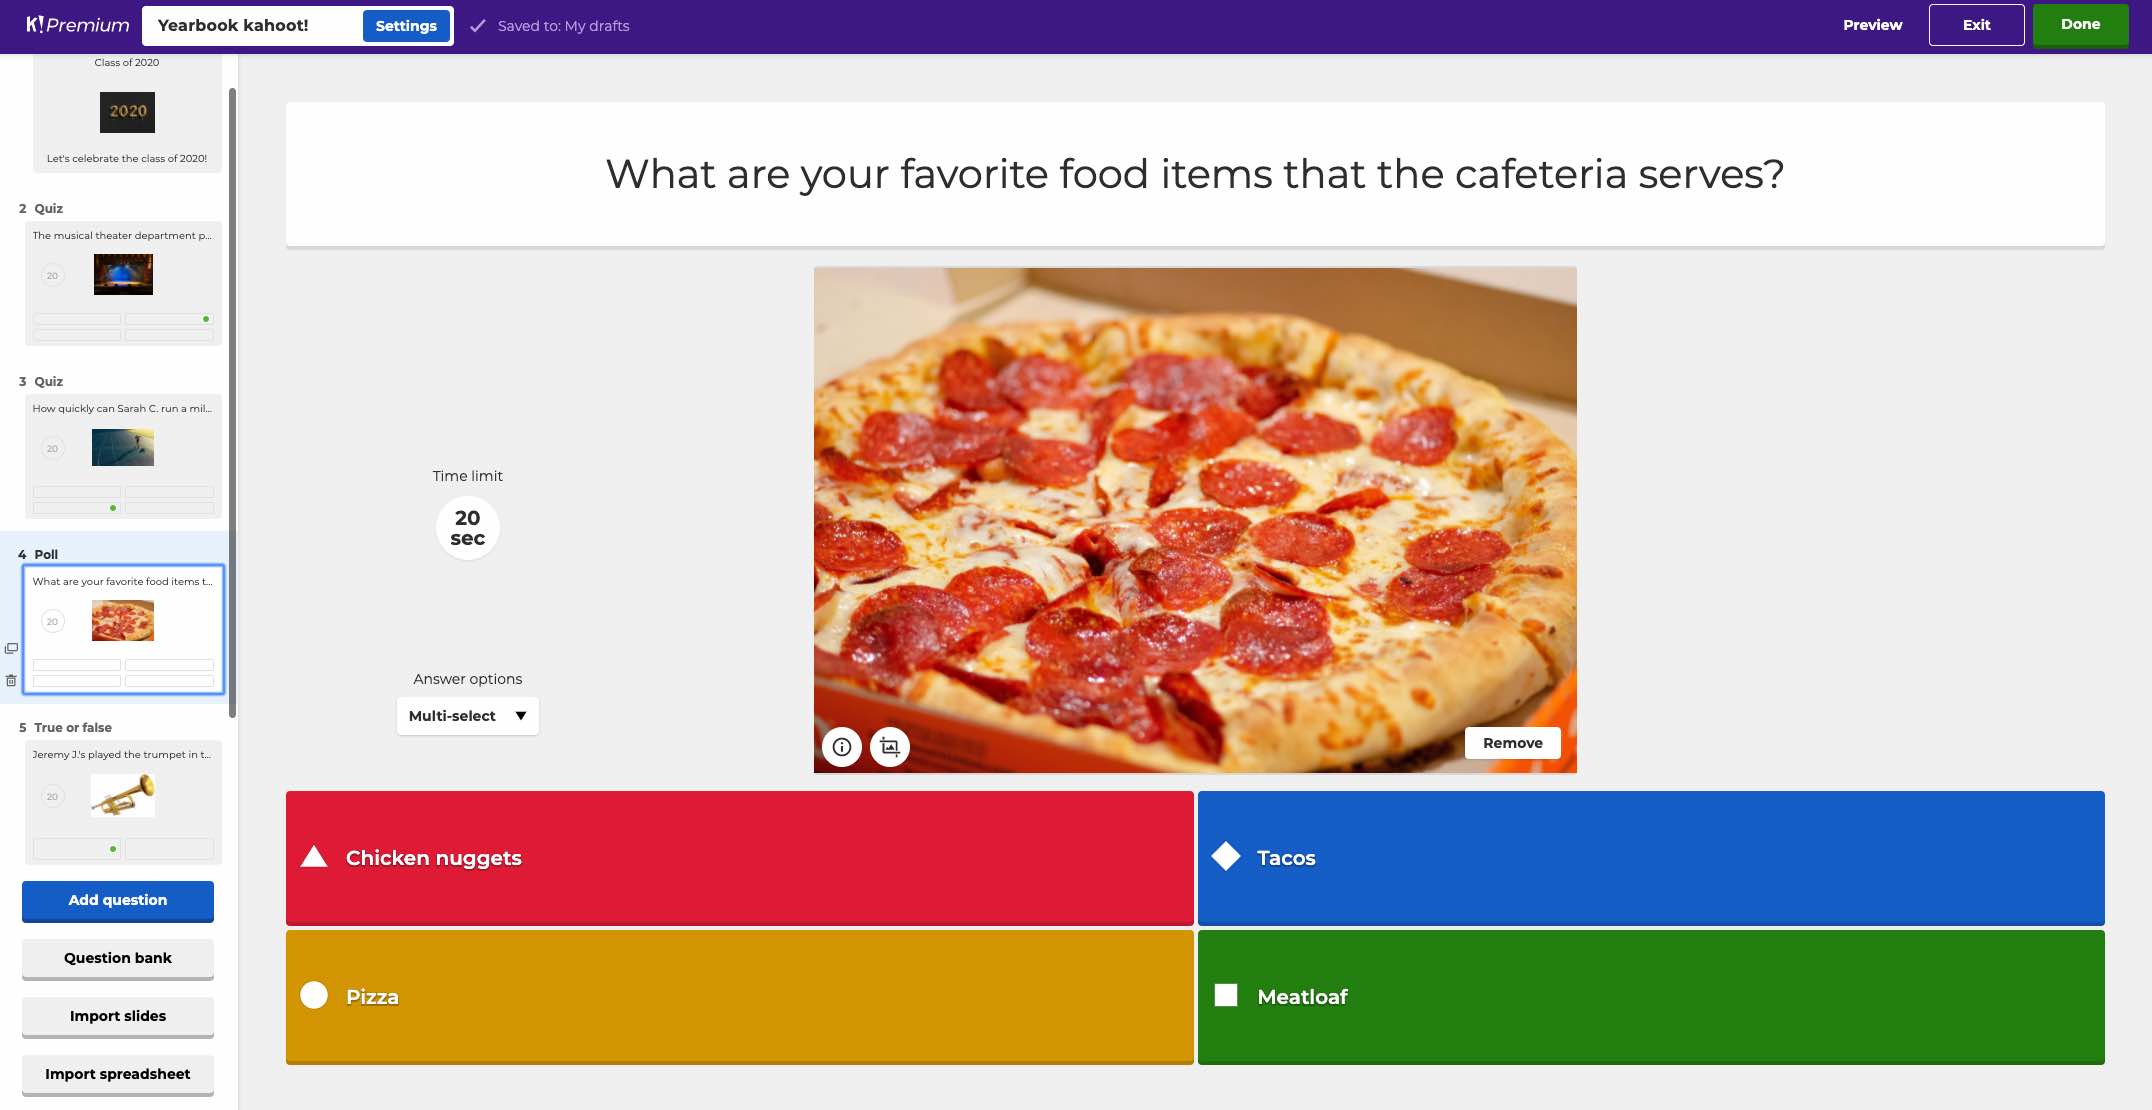Viewport: 2152px width, 1110px height.
Task: Click the Settings button for Yearbook kahoot
Action: (x=405, y=25)
